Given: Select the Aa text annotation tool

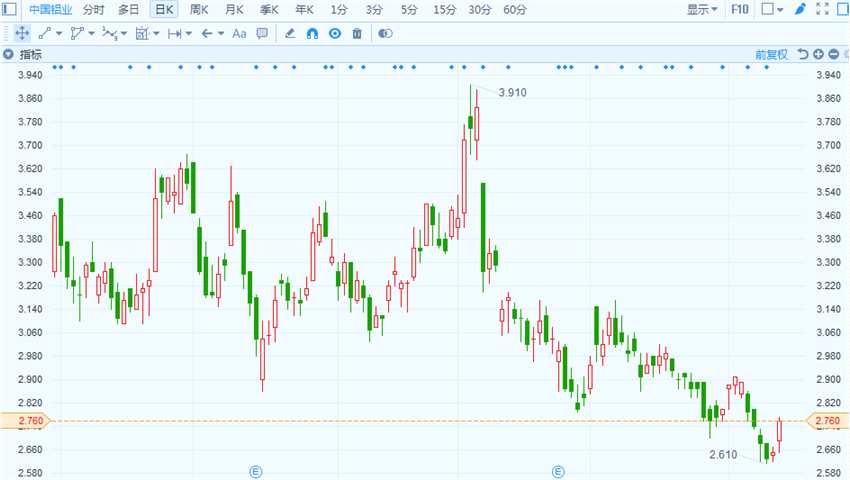Looking at the screenshot, I should point(239,34).
